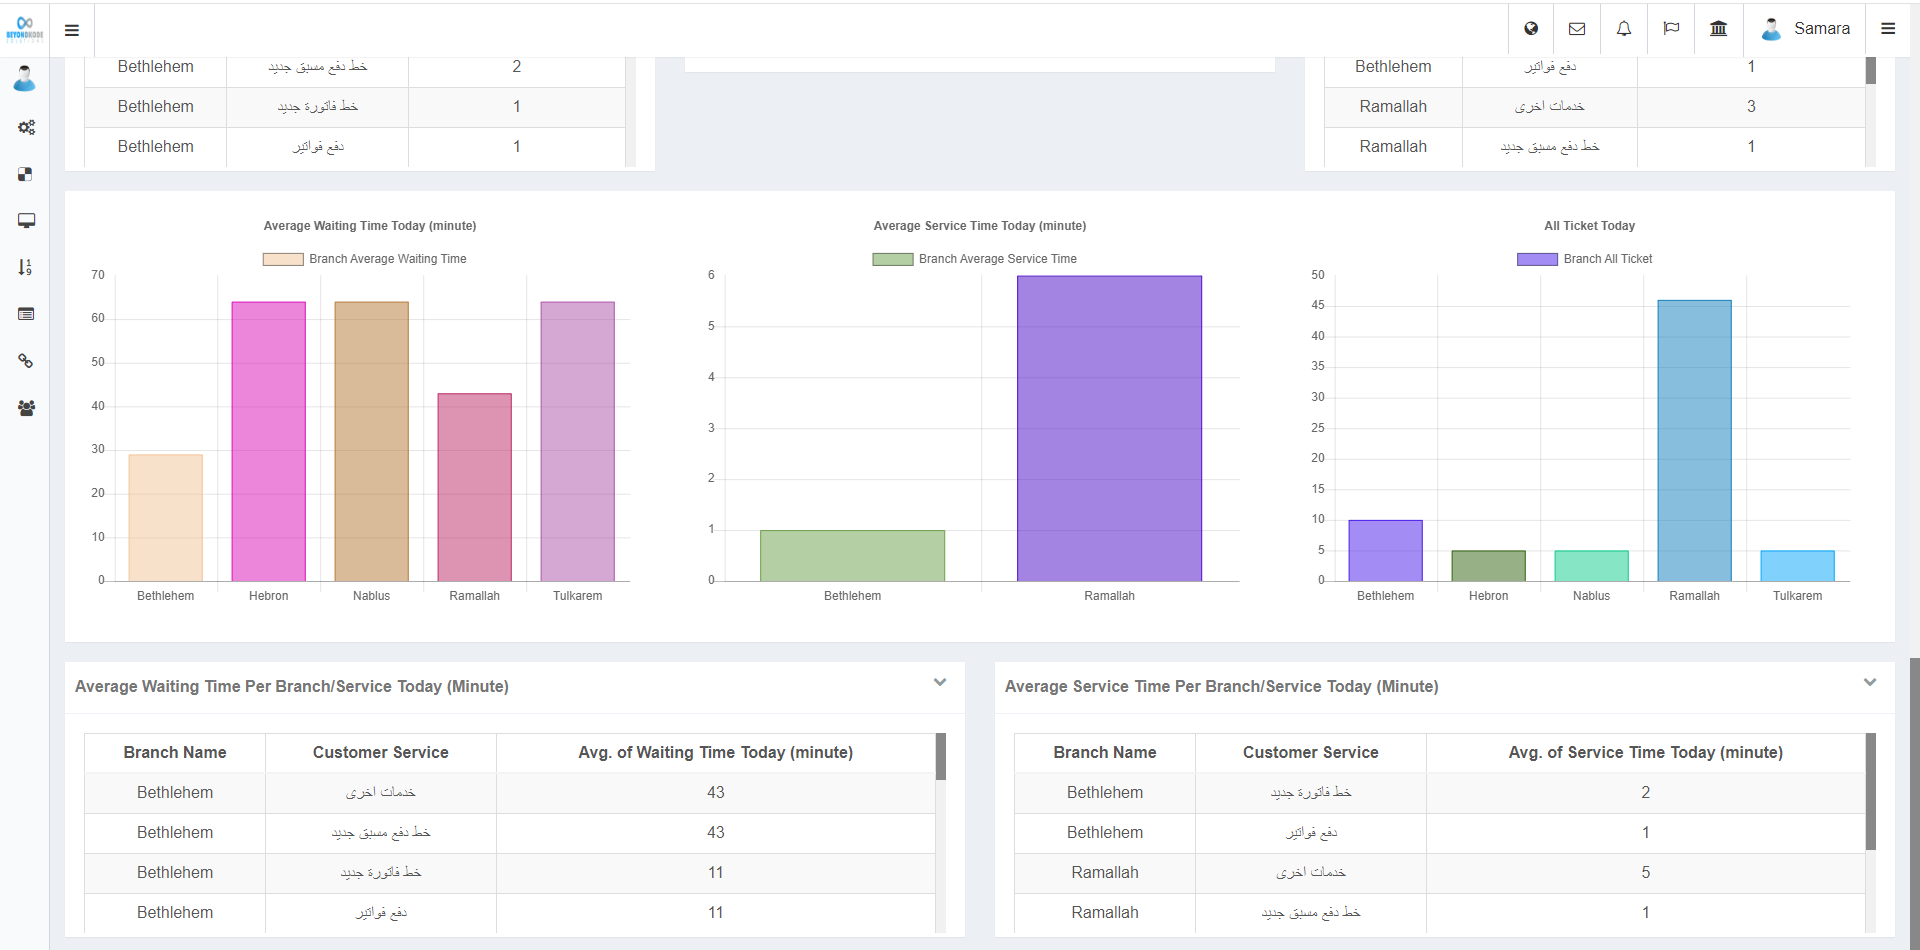Click value 2 in top-left Bethlehem row

pos(517,67)
